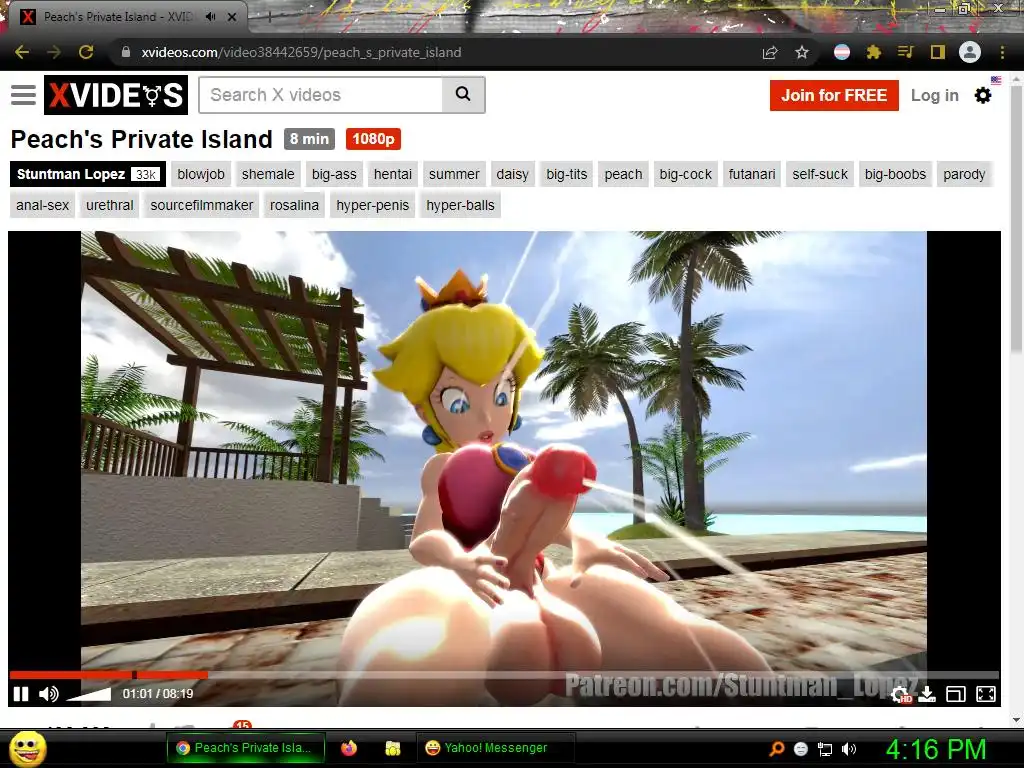Click the browser forward arrow
This screenshot has height=768, width=1024.
coord(54,52)
